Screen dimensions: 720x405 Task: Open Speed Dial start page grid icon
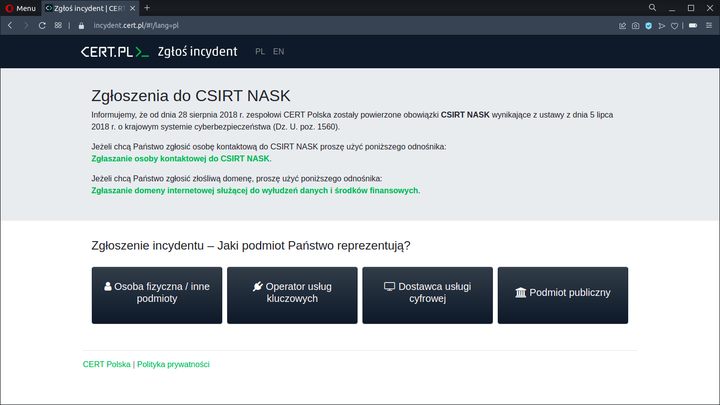tap(58, 26)
